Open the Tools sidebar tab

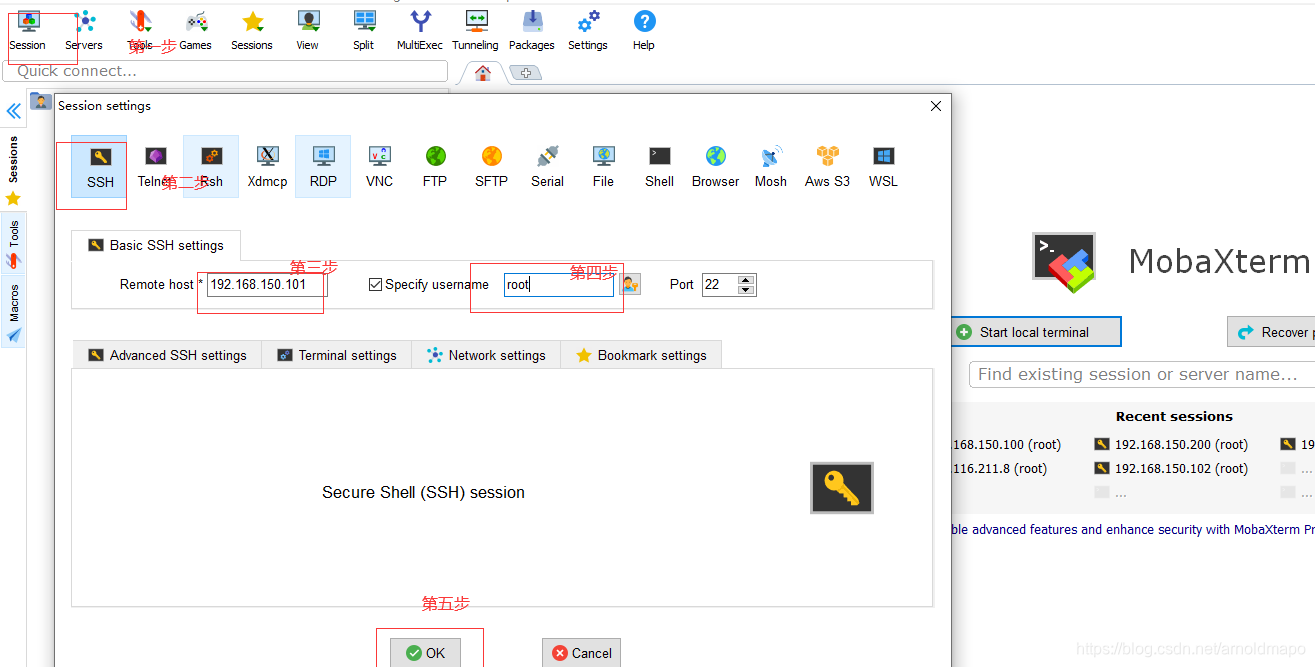coord(13,244)
